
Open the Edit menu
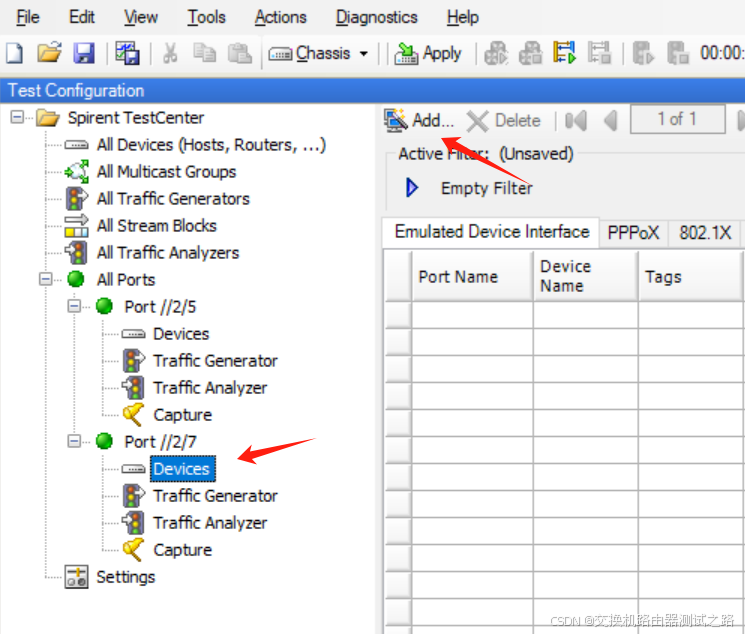[x=82, y=18]
